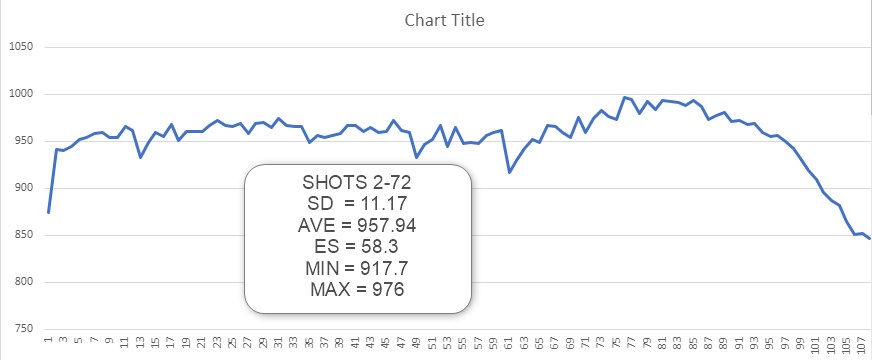Click the peak data point near shot 76
Viewport: 872px width, 360px height.
[624, 97]
